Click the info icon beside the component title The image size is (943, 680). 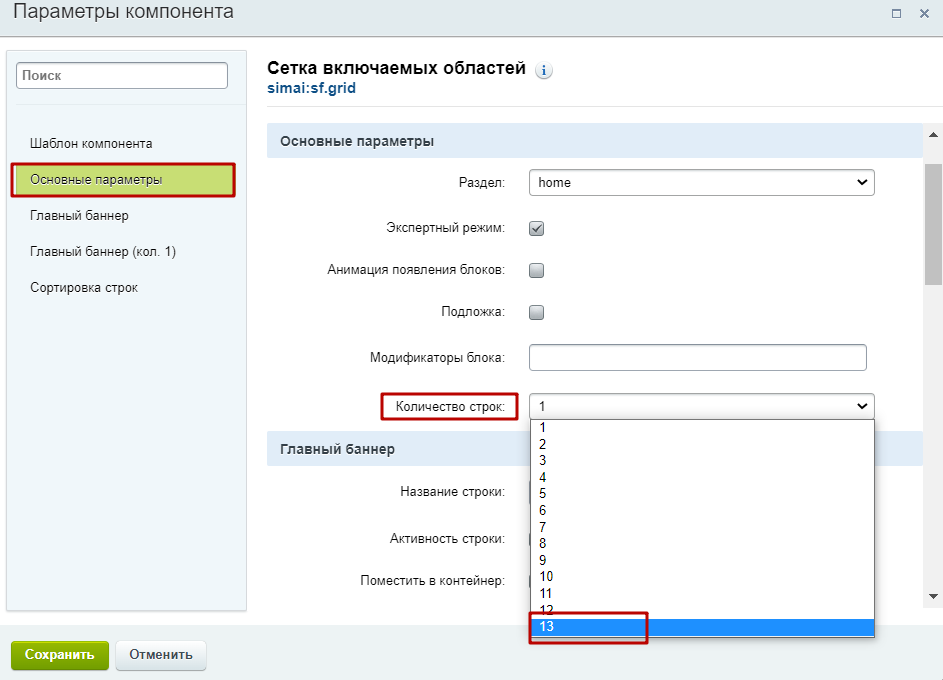(544, 71)
